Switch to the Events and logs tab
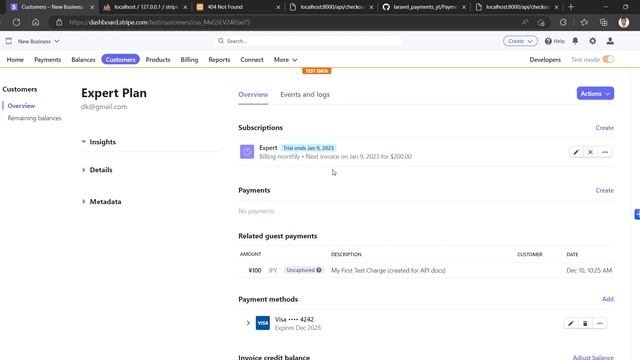Image resolution: width=640 pixels, height=360 pixels. tap(305, 94)
